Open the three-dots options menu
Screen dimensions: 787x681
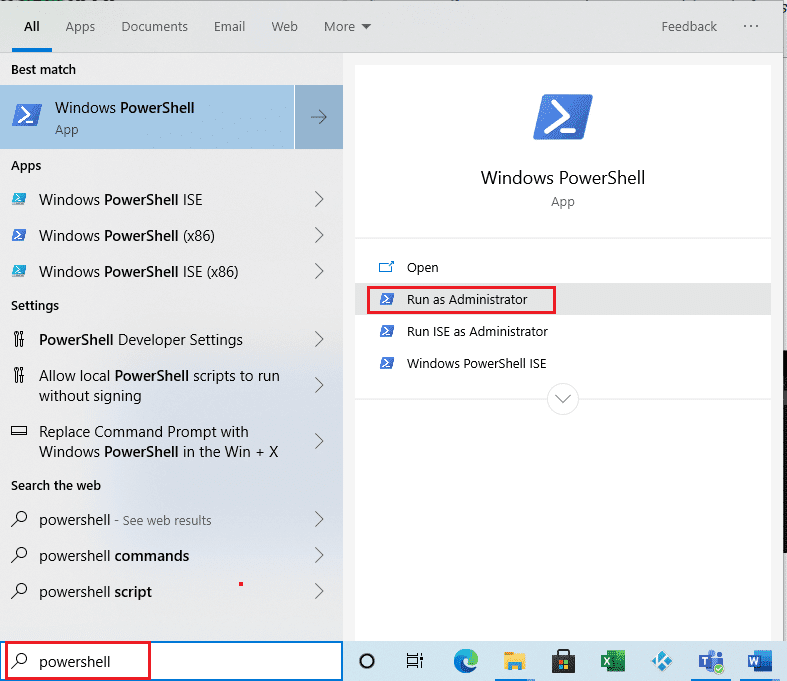point(751,26)
